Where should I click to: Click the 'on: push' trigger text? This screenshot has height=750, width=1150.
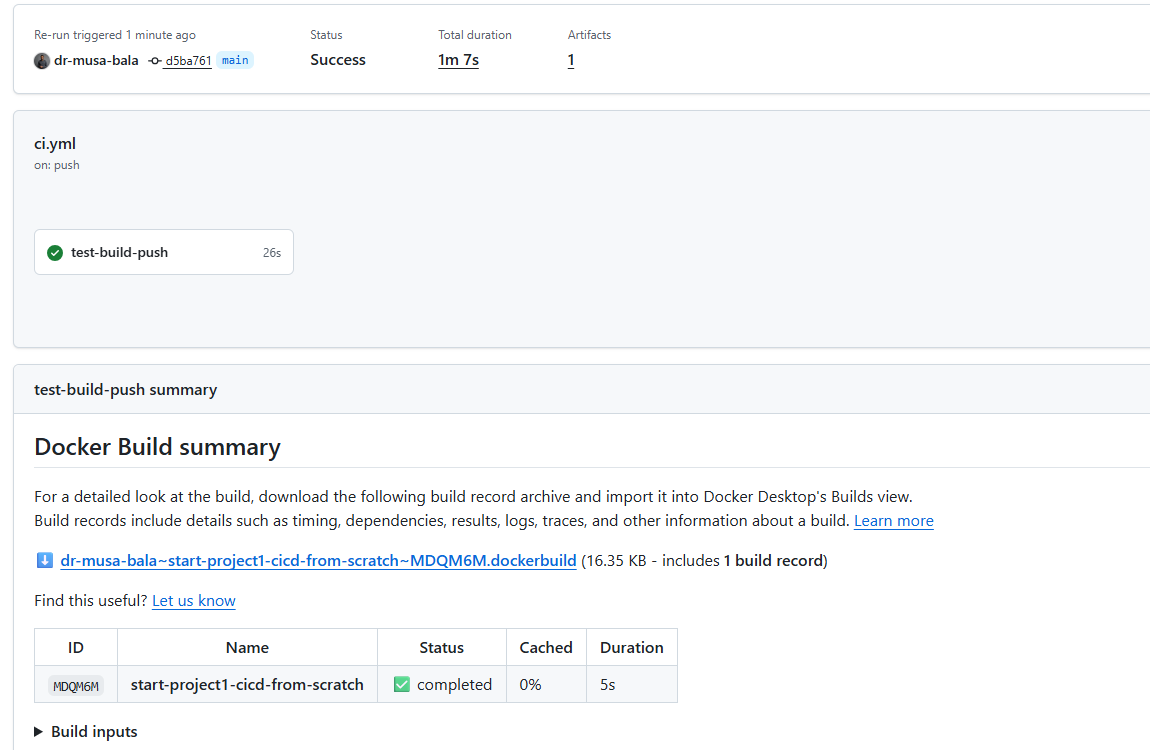pos(56,165)
